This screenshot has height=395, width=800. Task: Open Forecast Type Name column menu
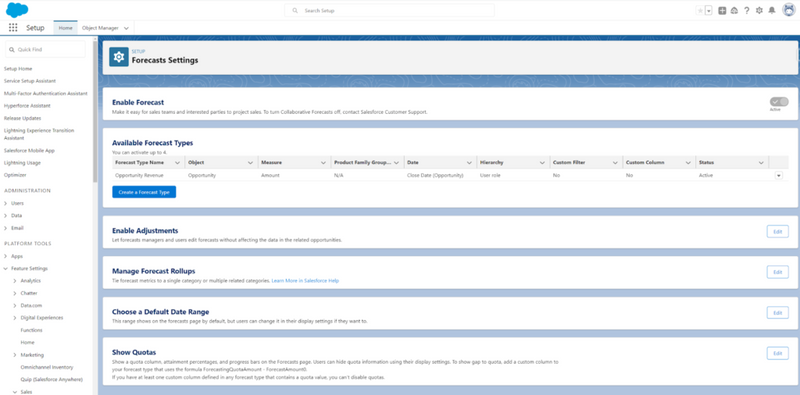click(178, 162)
